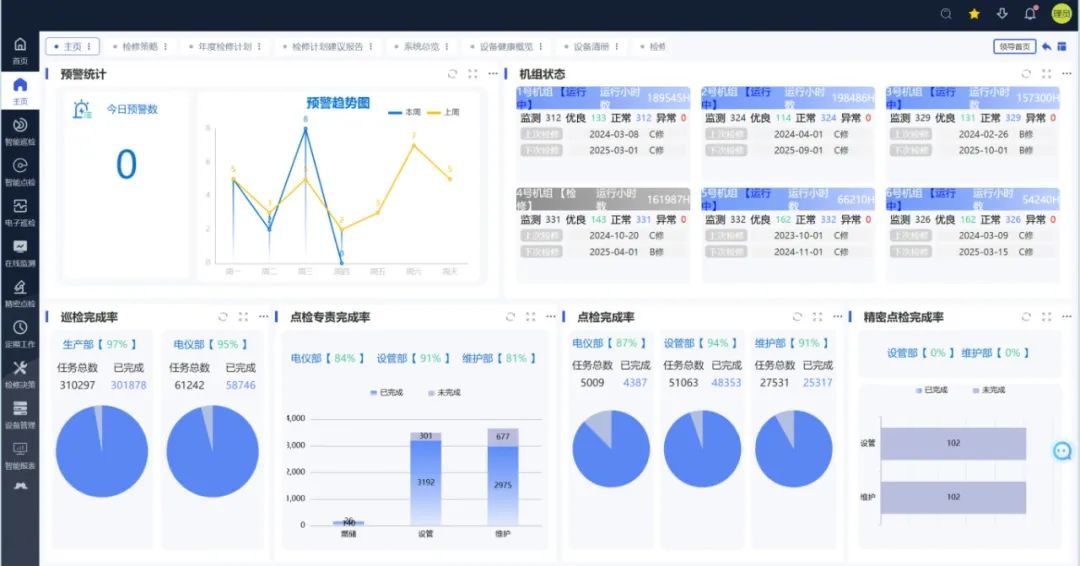Open more options for 点检完成率 panel
The height and width of the screenshot is (566, 1080).
(x=838, y=317)
